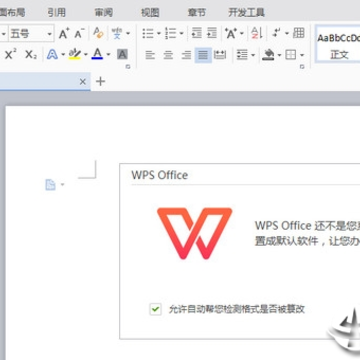Image resolution: width=360 pixels, height=360 pixels.
Task: Insert numbered list
Action: click(x=171, y=33)
